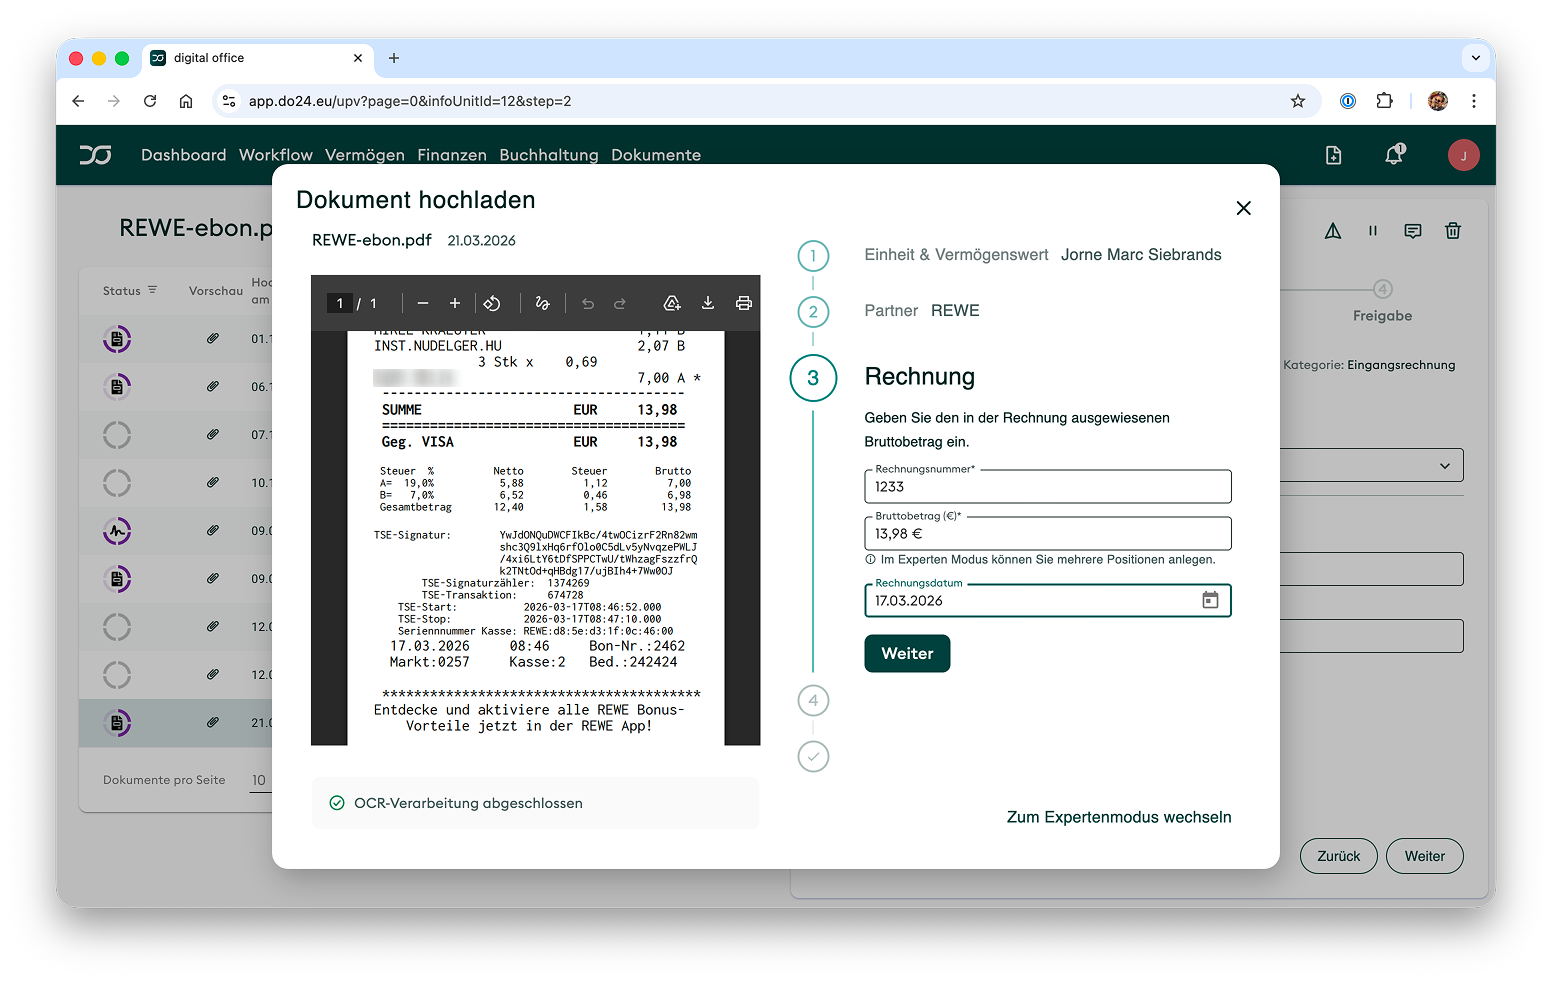1552x982 pixels.
Task: Select the draw annotation tool in viewer
Action: [542, 303]
